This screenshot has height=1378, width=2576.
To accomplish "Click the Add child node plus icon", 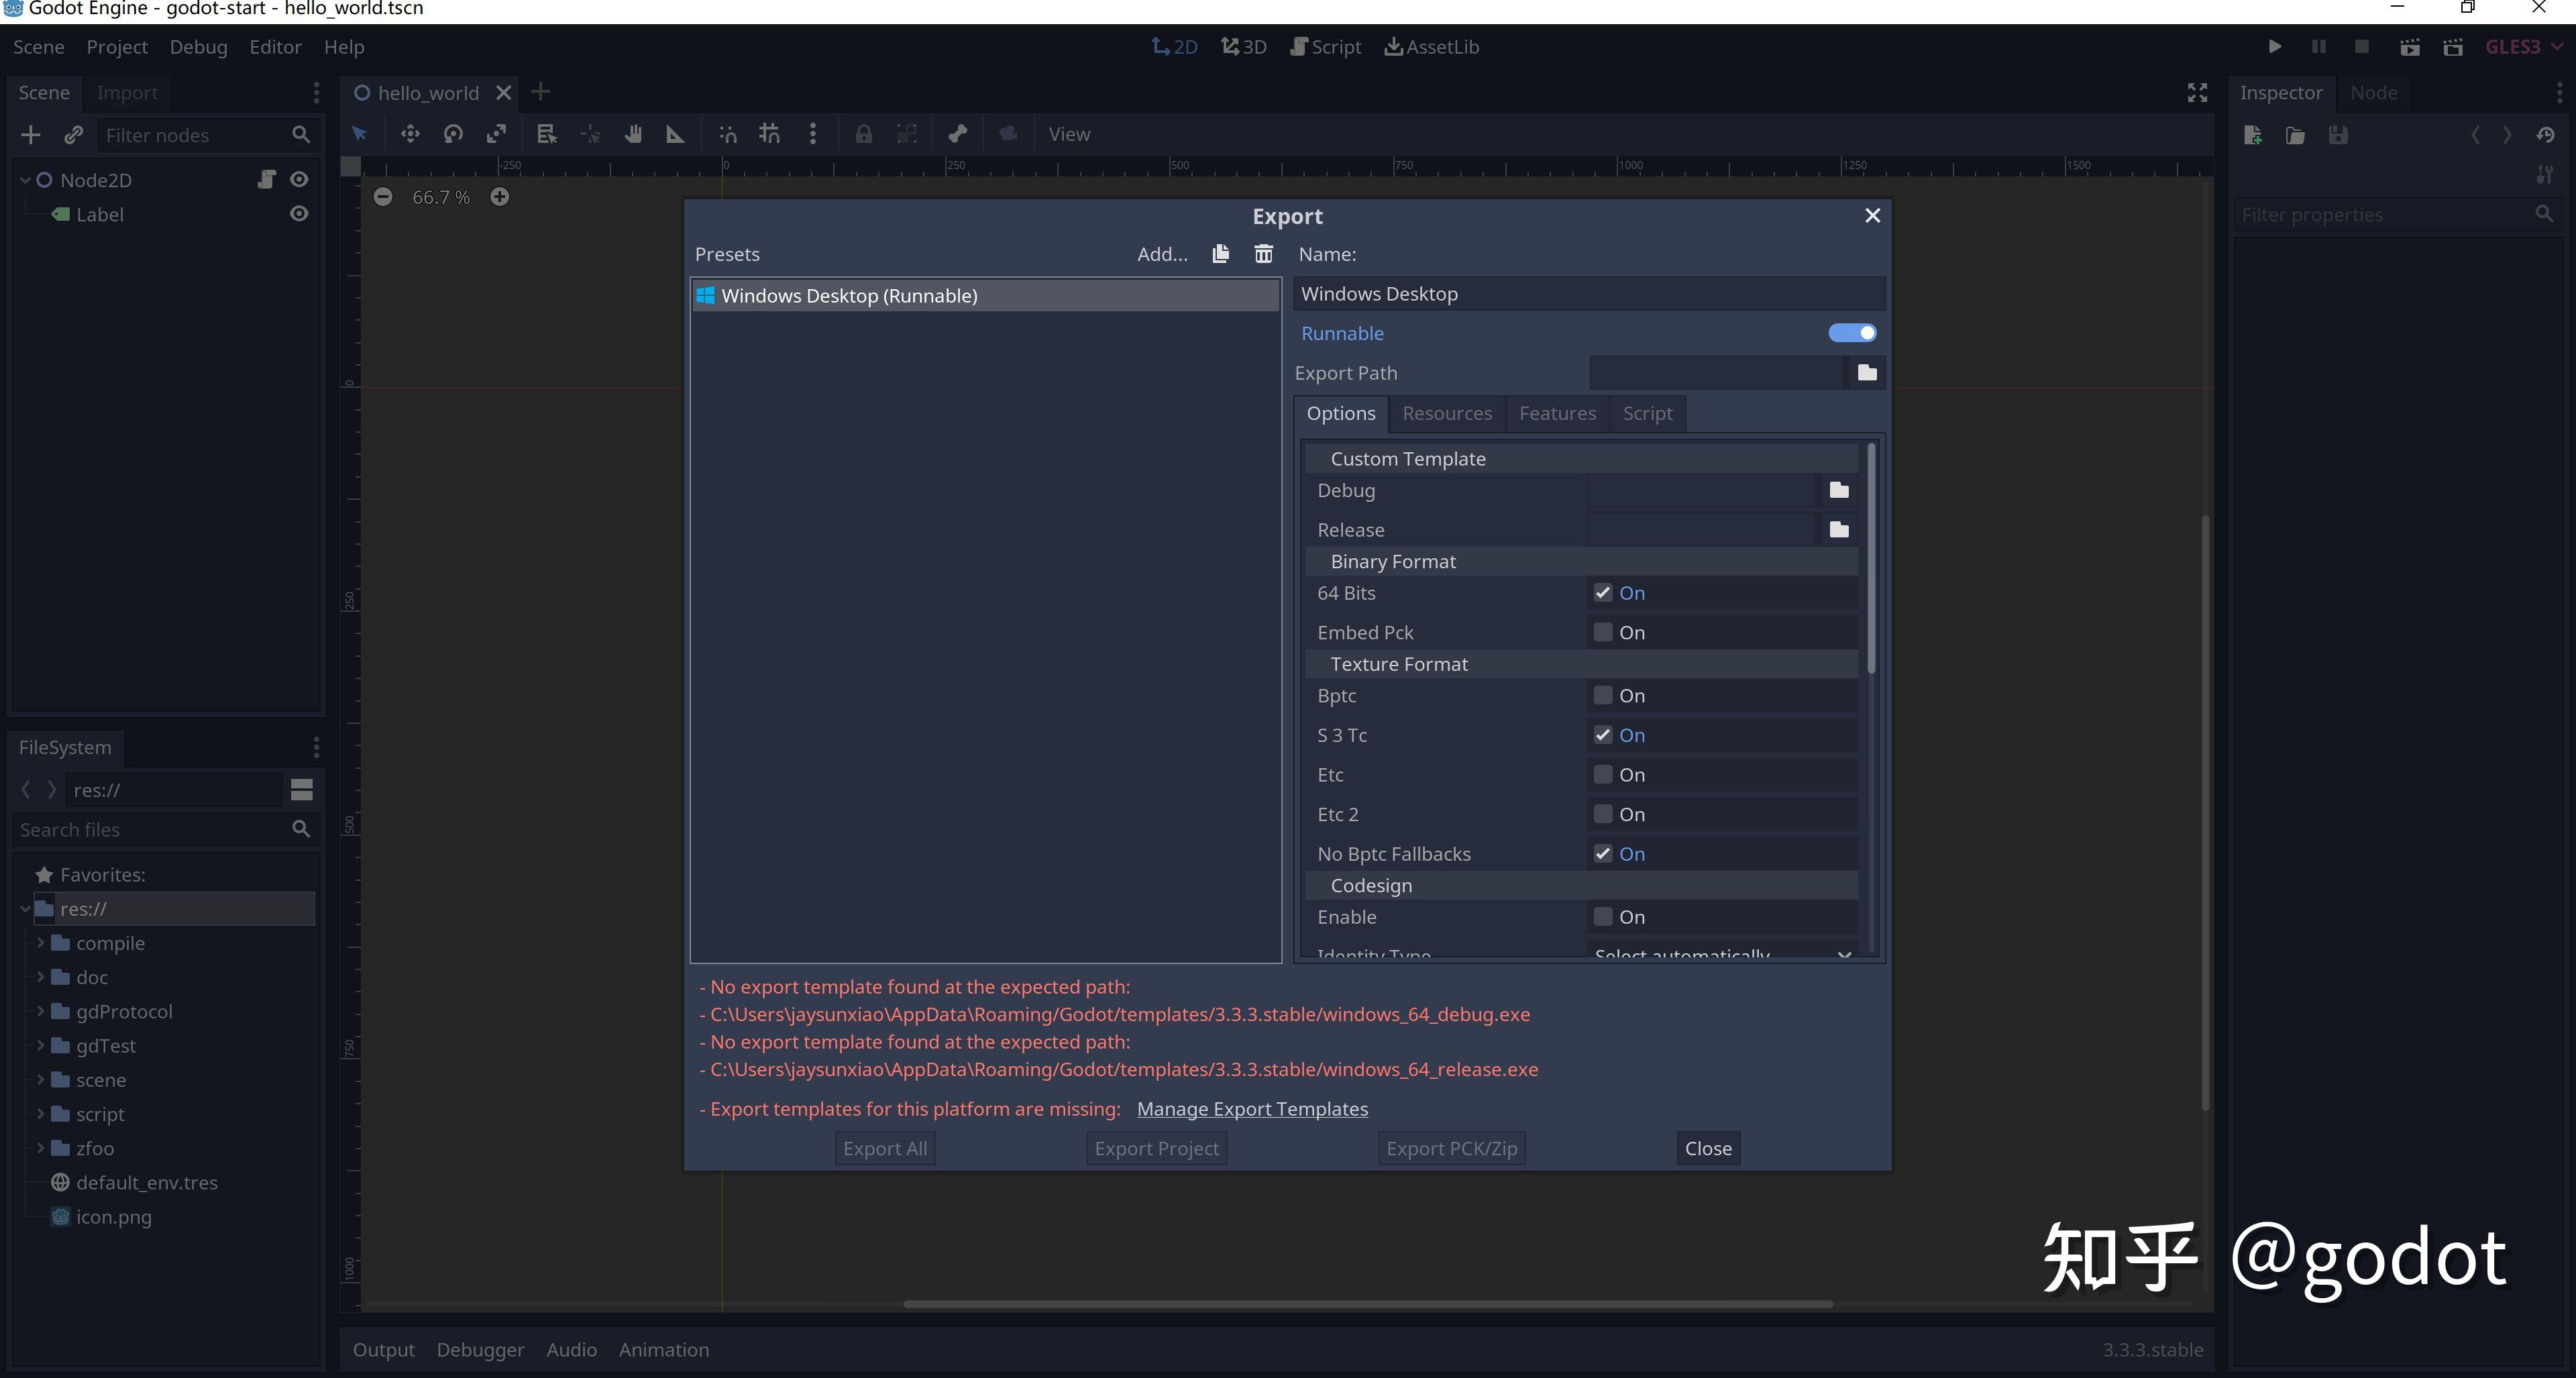I will [x=31, y=135].
